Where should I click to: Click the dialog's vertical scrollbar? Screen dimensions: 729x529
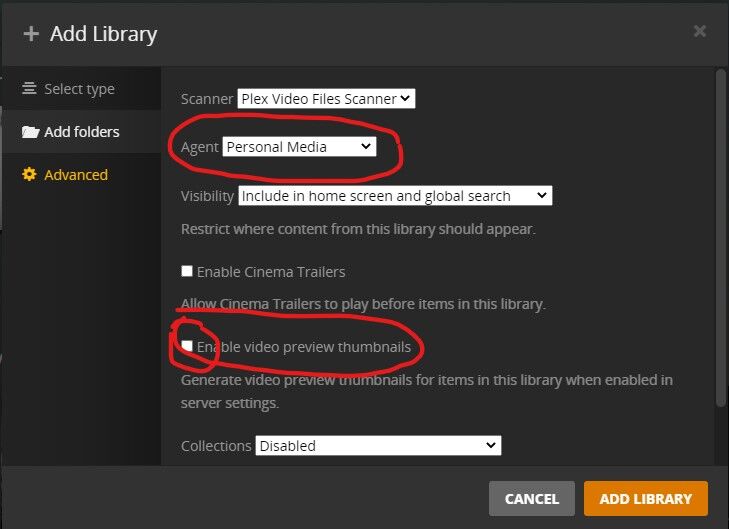(721, 237)
